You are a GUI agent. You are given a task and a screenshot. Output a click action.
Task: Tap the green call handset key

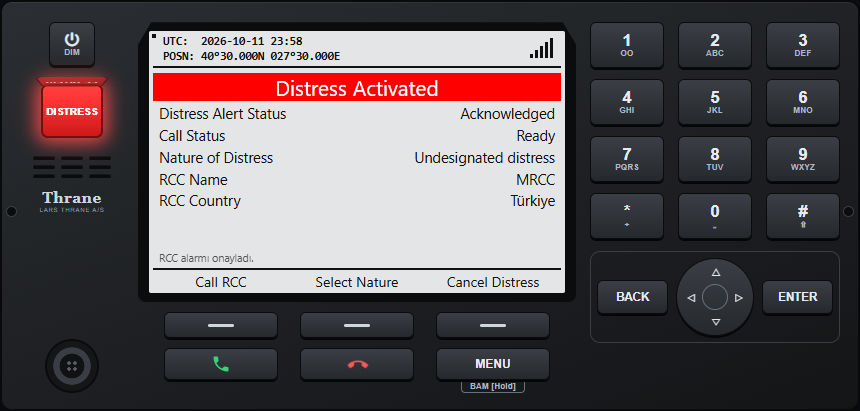pos(221,364)
